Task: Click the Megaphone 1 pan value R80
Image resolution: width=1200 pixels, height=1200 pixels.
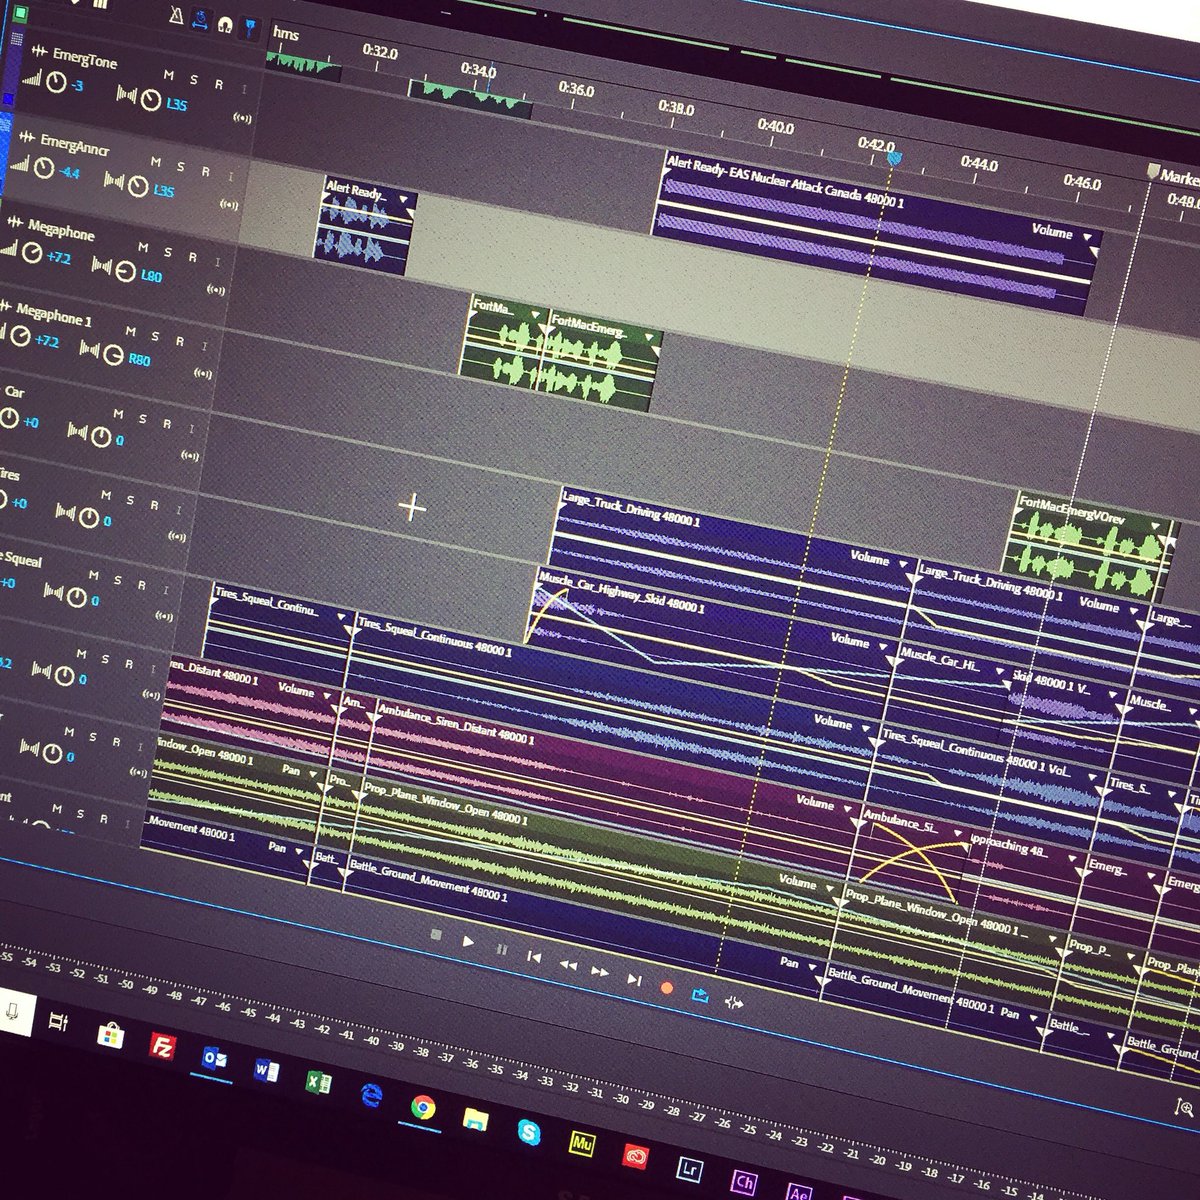Action: (139, 359)
